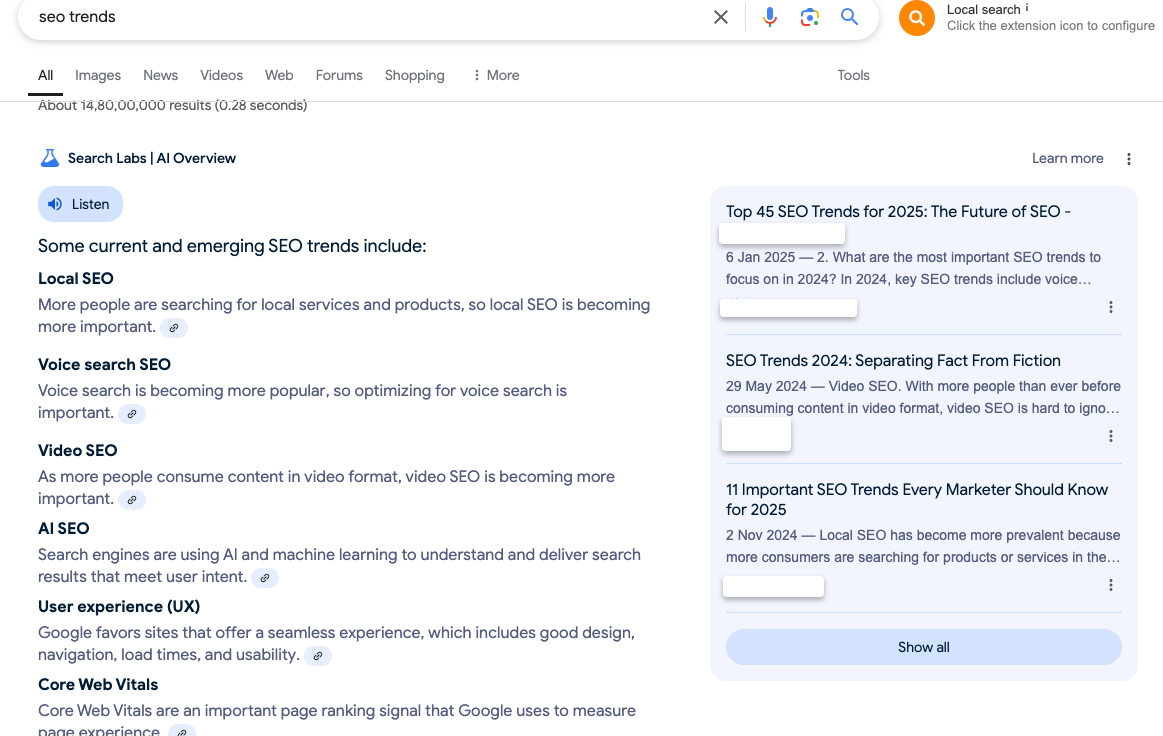
Task: Click citation icon next to Voice search SEO
Action: click(x=131, y=413)
